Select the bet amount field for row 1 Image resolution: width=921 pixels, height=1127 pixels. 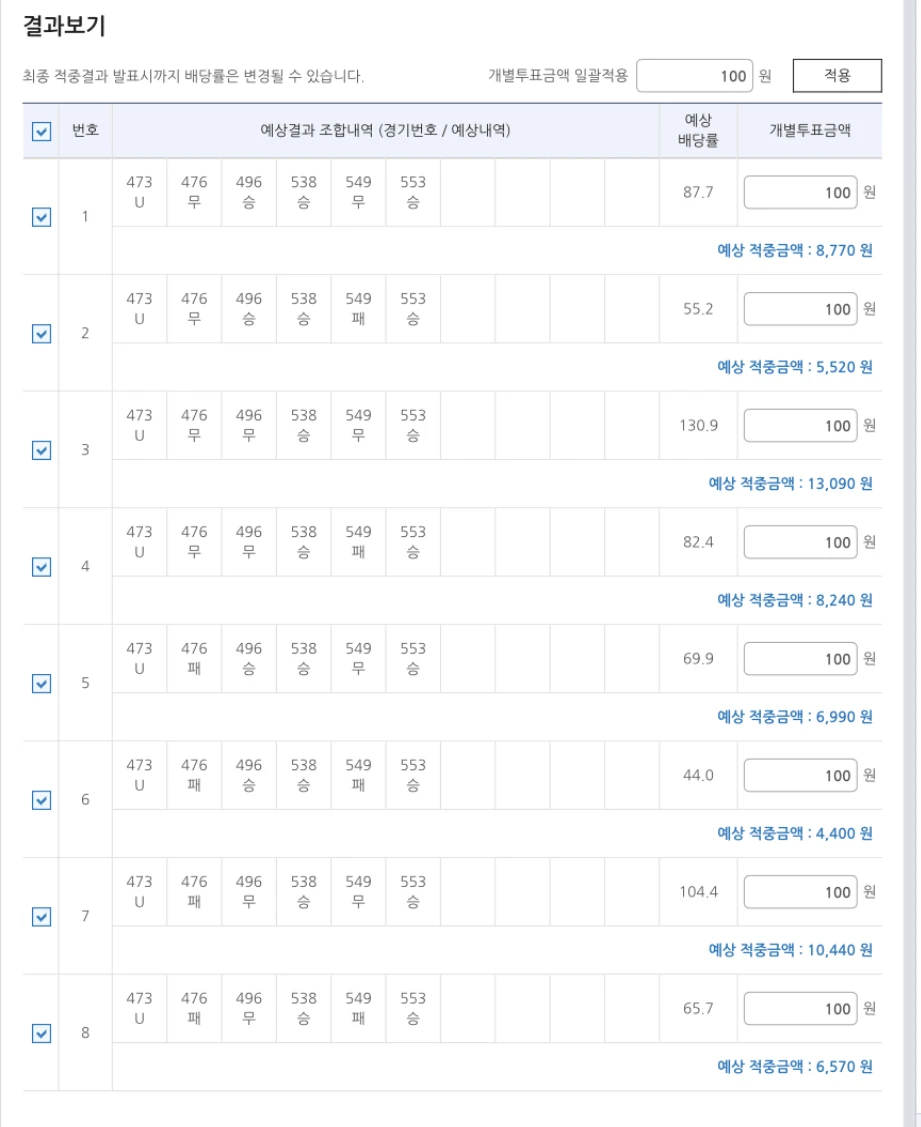tap(800, 194)
